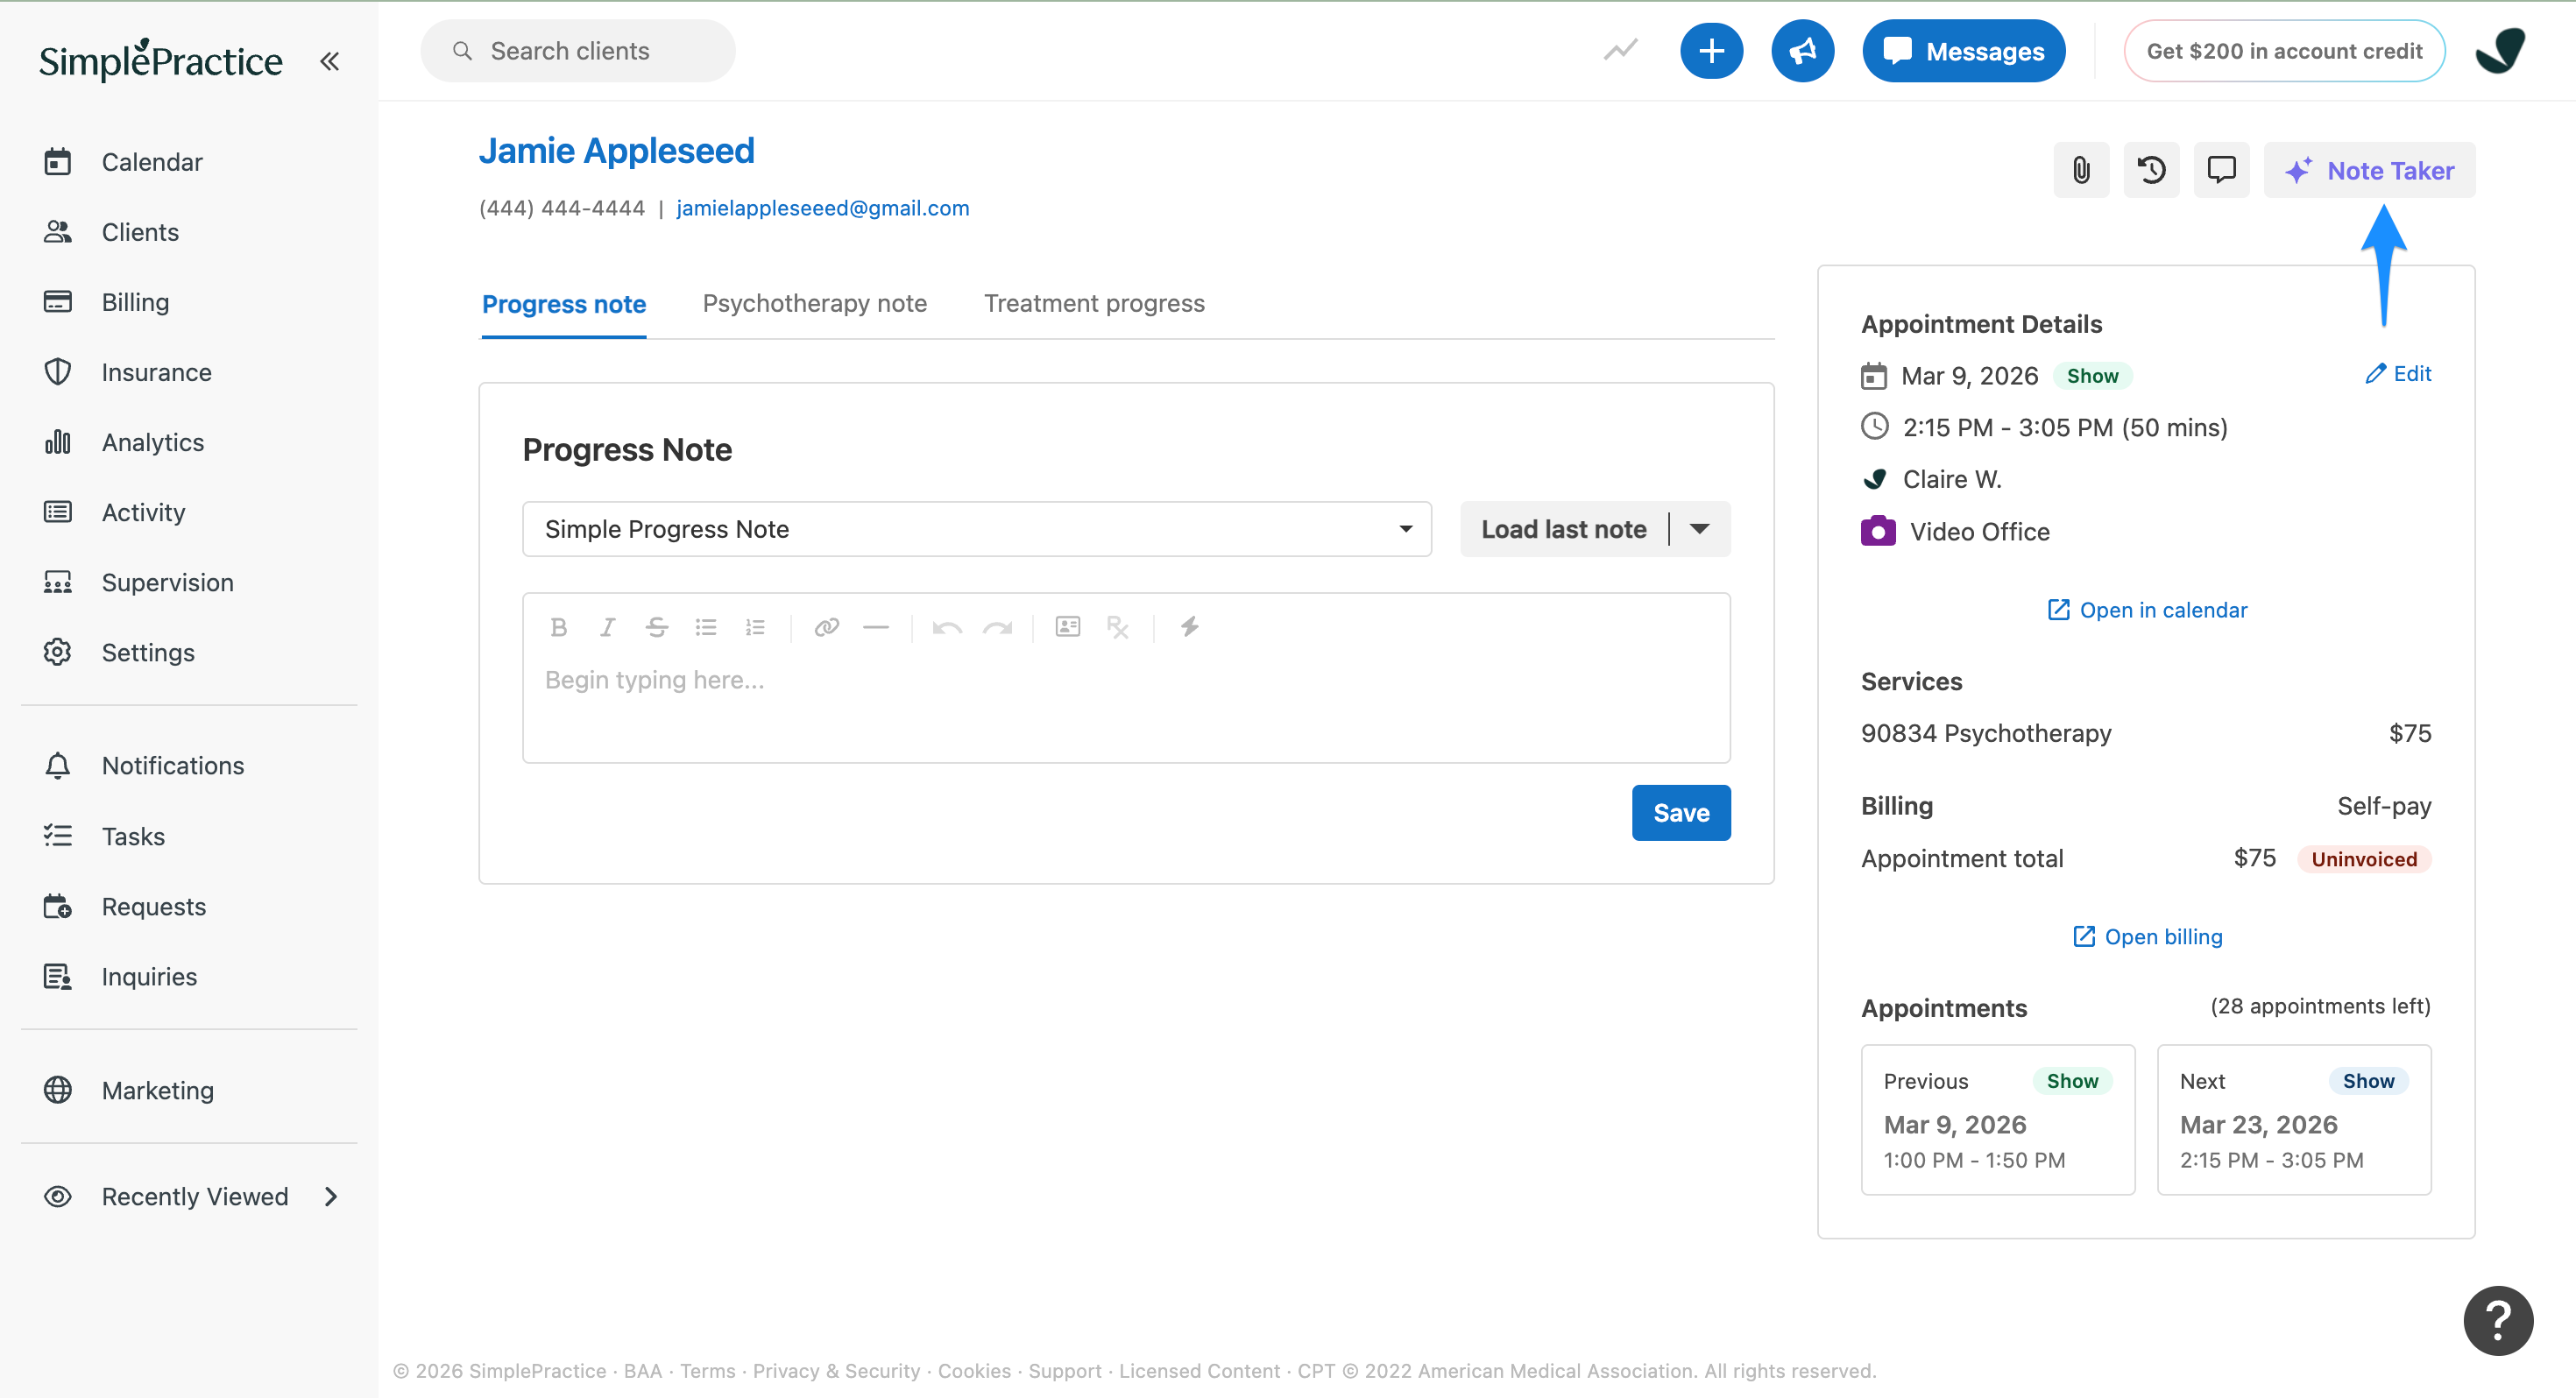Click the lightning bolt snippets icon

(1189, 627)
